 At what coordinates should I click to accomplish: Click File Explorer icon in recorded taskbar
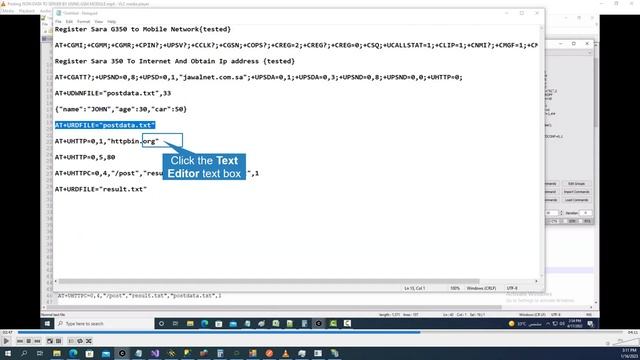(190, 324)
